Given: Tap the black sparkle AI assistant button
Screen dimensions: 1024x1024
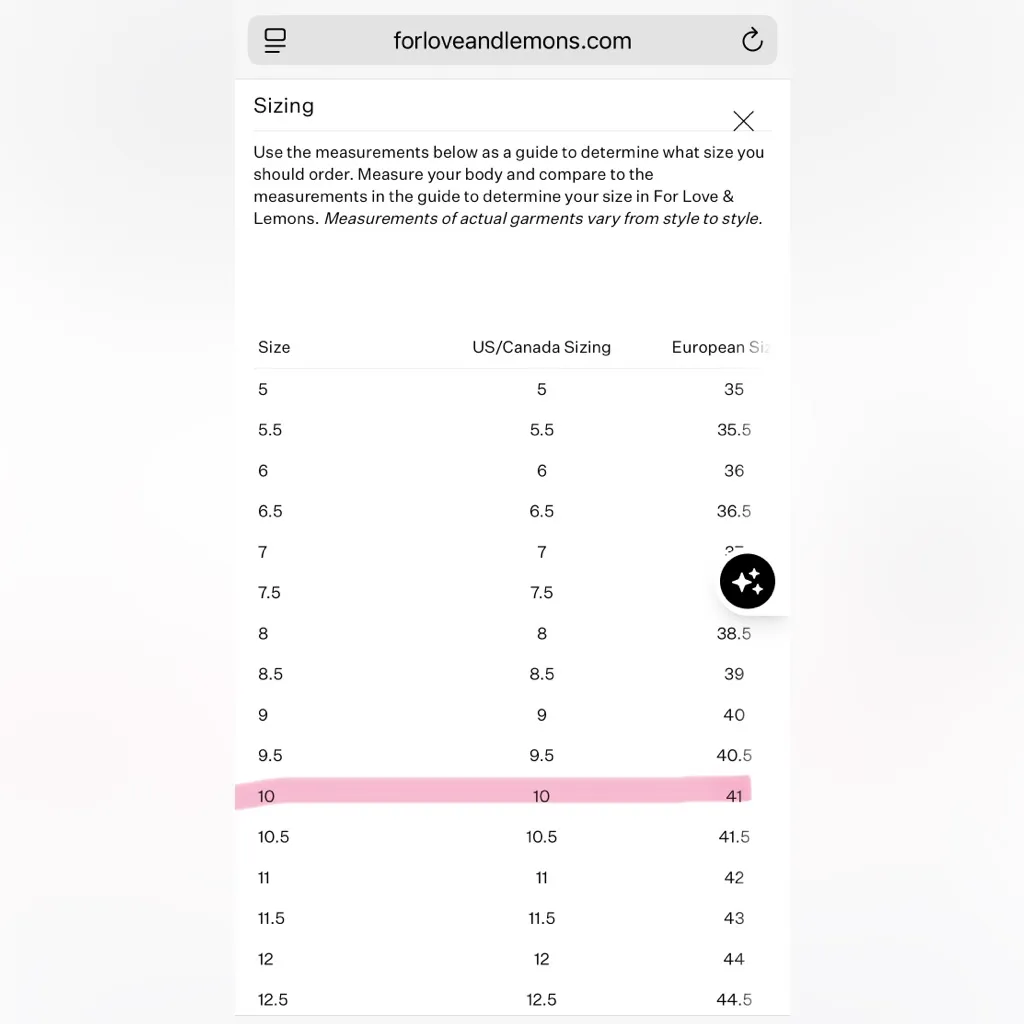Looking at the screenshot, I should point(747,581).
